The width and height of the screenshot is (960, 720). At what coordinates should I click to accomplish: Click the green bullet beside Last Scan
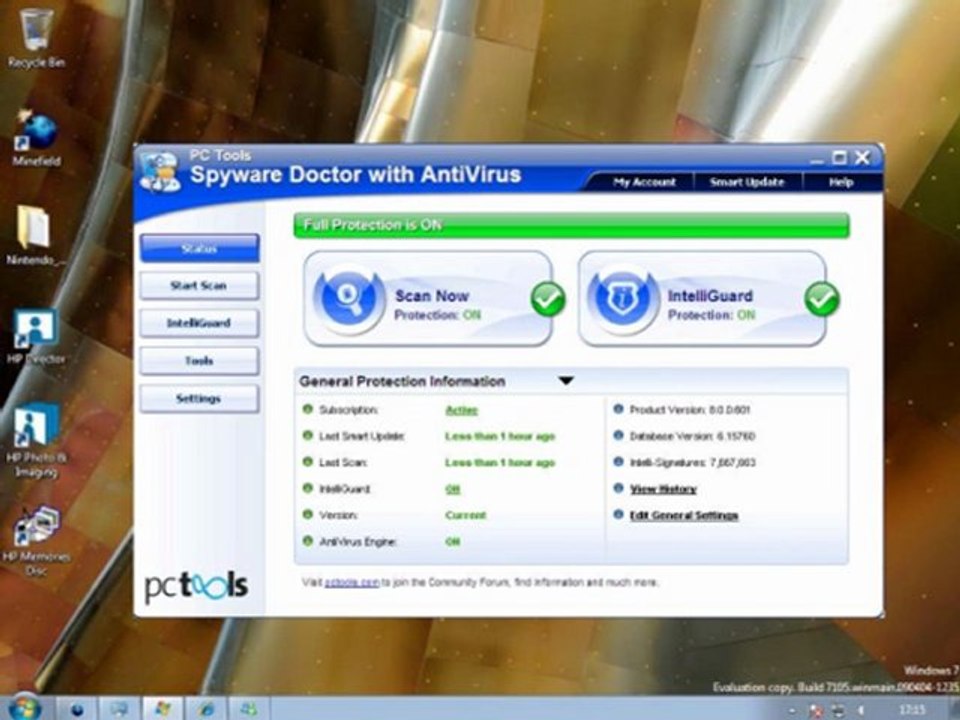pyautogui.click(x=308, y=462)
